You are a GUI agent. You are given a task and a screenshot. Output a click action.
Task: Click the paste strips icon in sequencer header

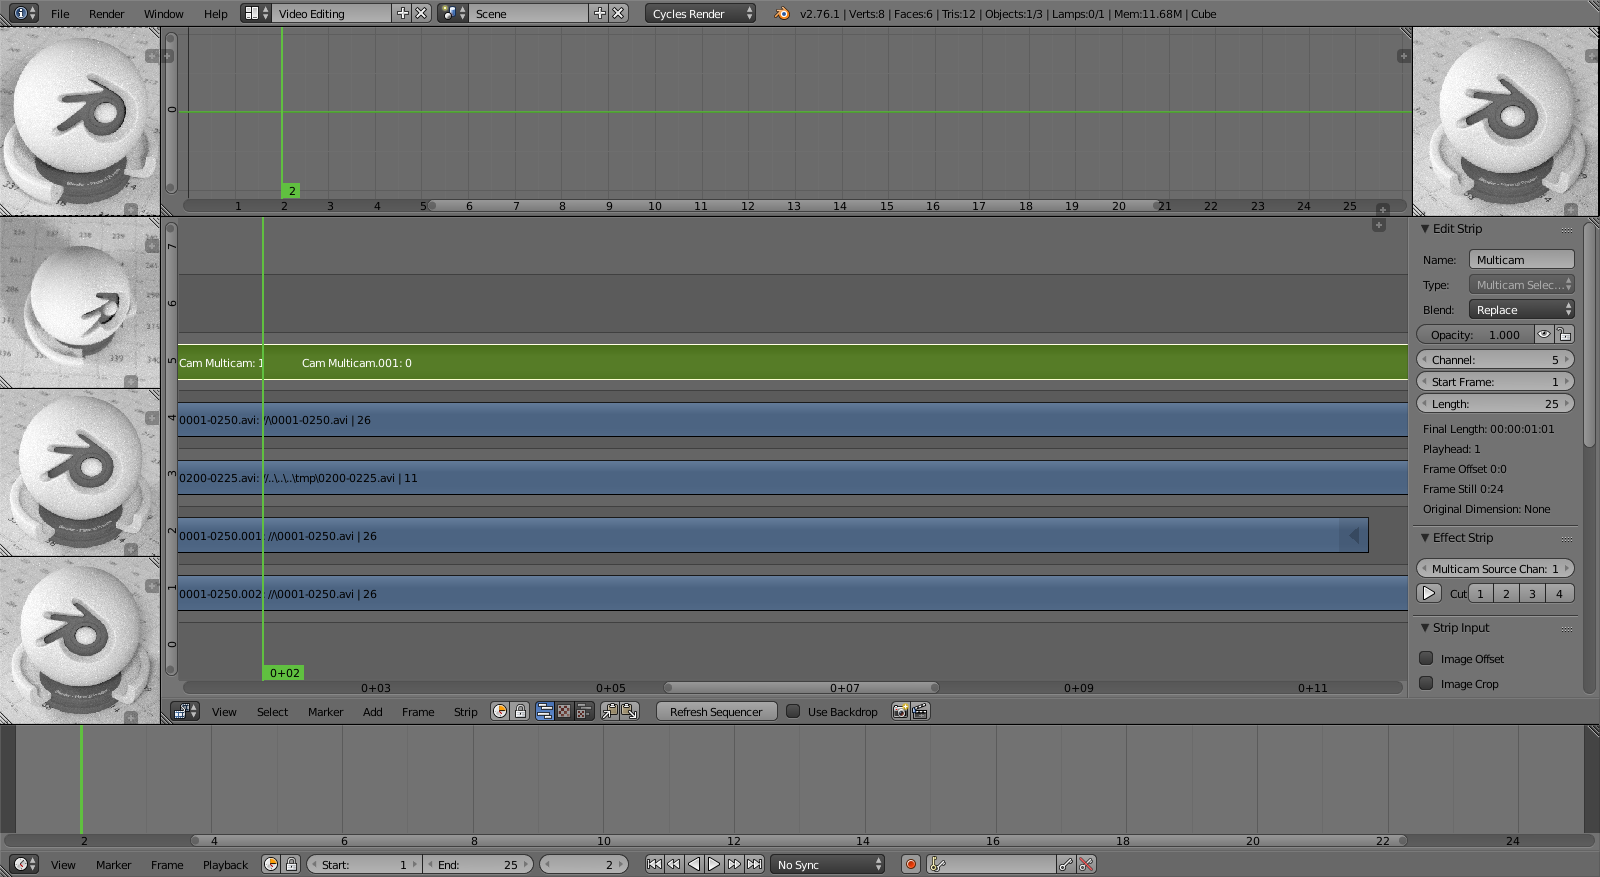click(x=629, y=712)
